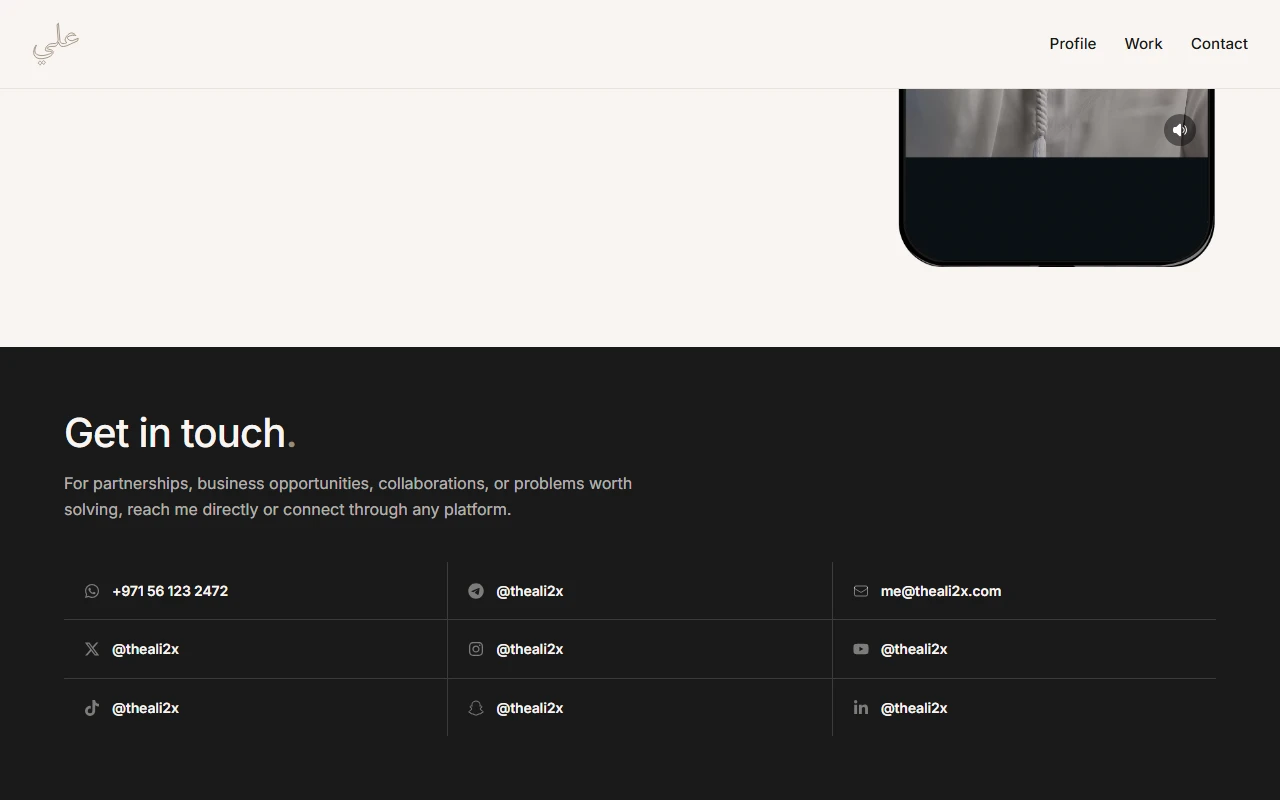Open the me@theali2x.com email link
The height and width of the screenshot is (800, 1280).
(x=941, y=591)
